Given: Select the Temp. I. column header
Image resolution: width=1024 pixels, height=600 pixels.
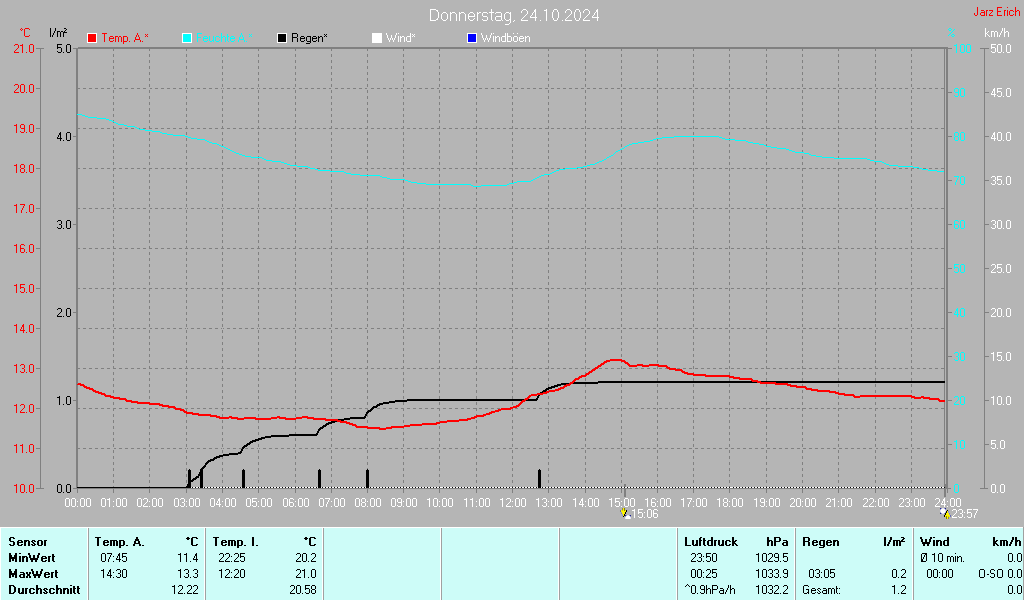Looking at the screenshot, I should (235, 542).
